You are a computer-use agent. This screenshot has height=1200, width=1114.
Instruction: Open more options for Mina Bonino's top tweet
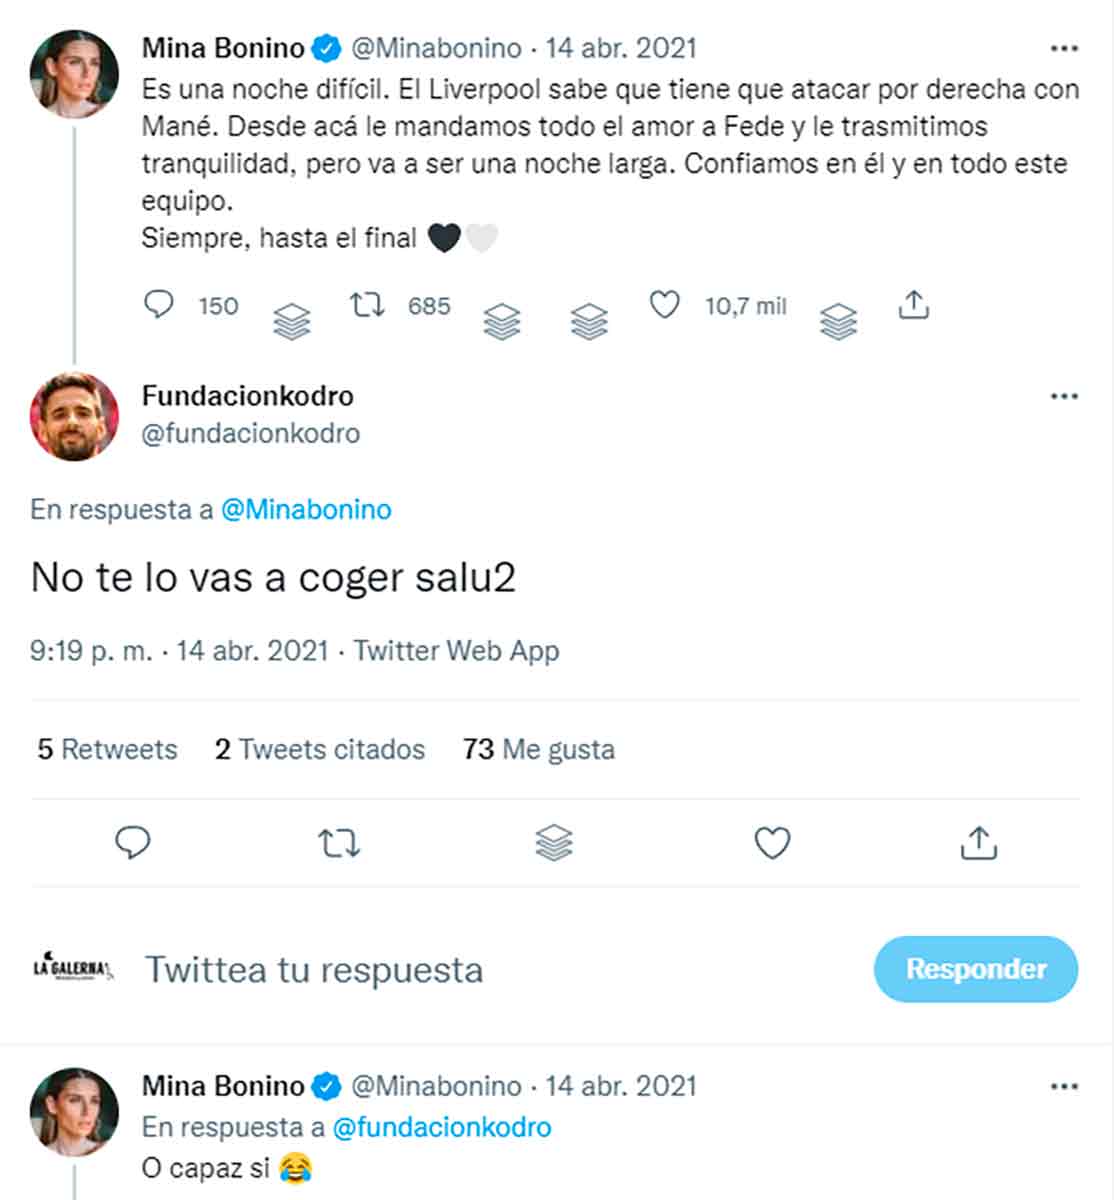pos(1064,48)
